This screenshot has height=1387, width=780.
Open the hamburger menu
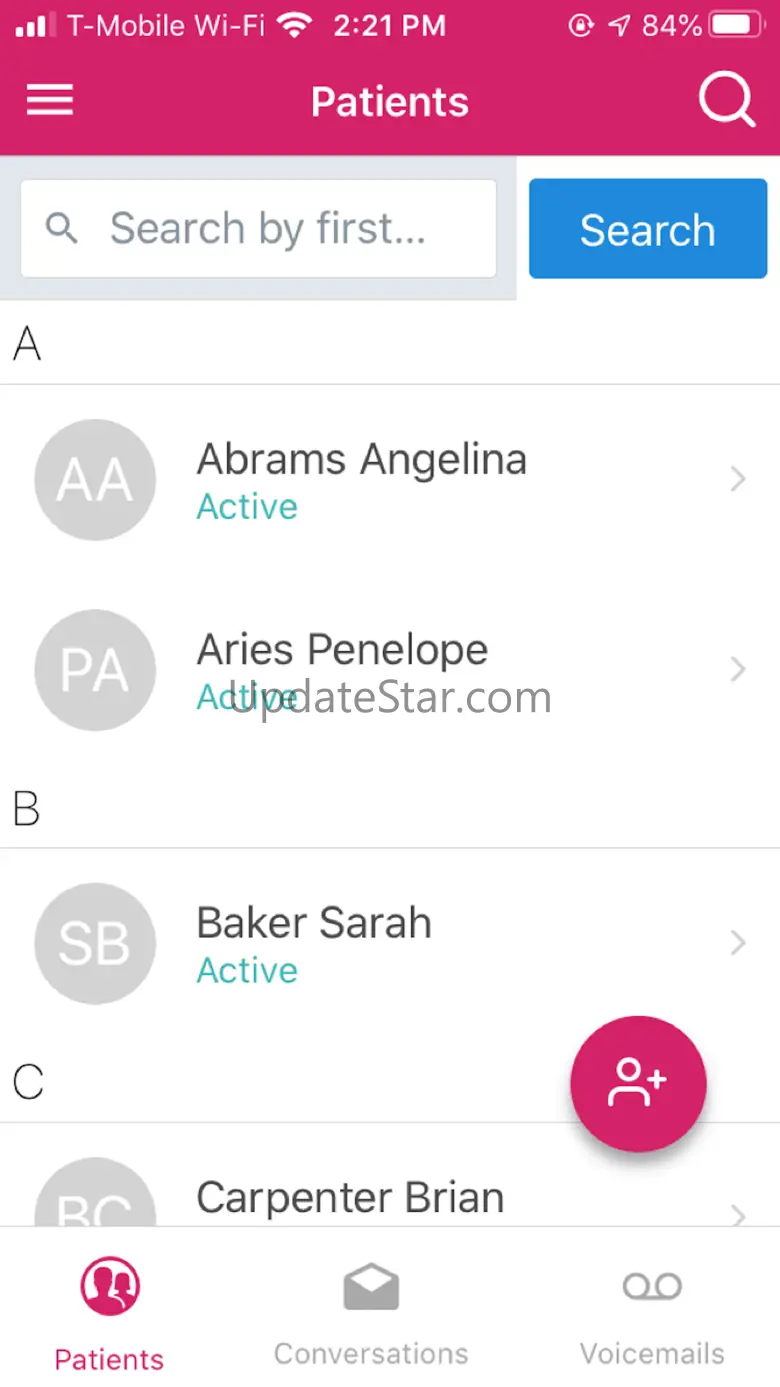pos(50,100)
